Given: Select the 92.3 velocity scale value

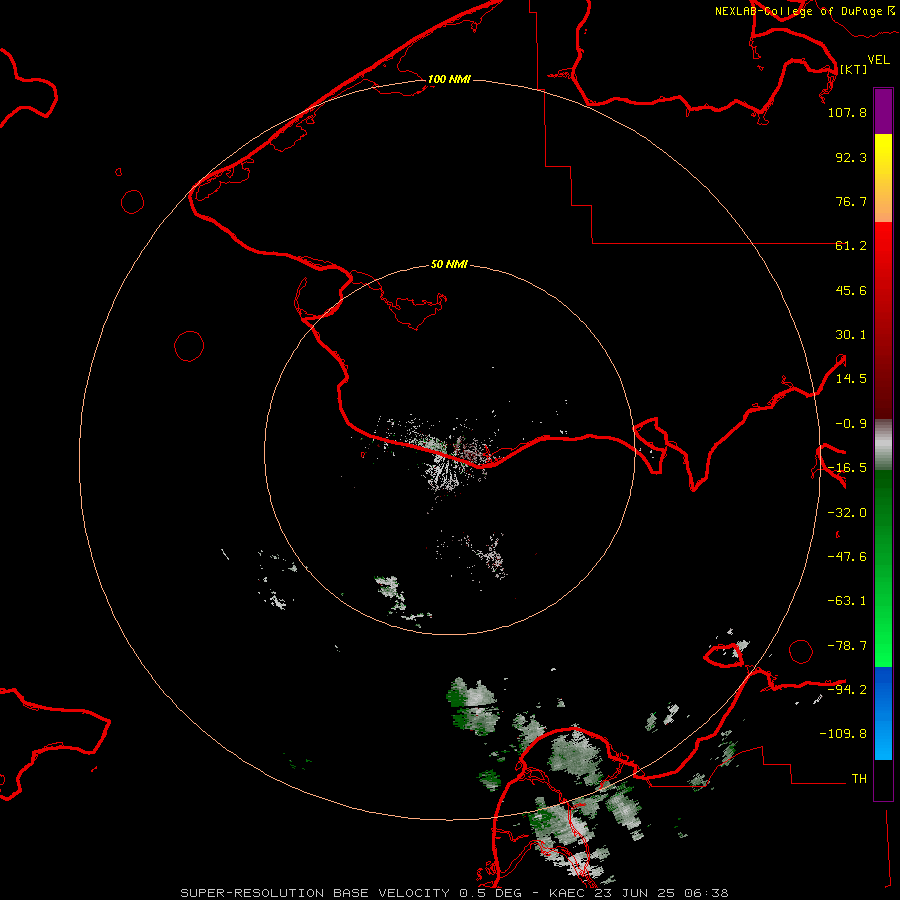Looking at the screenshot, I should tap(851, 157).
